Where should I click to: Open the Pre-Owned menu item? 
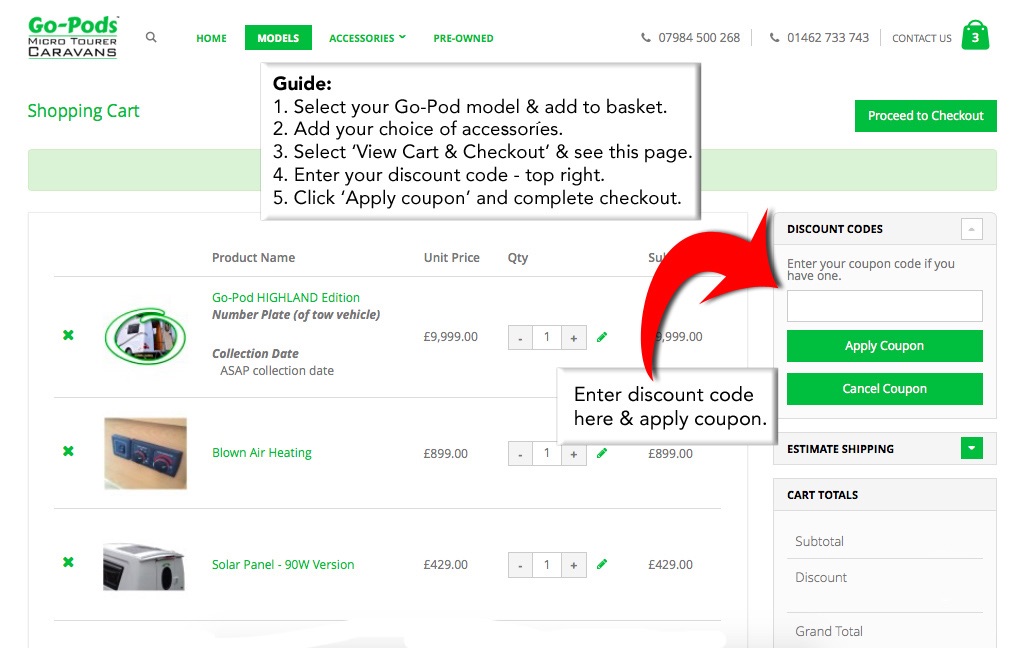click(464, 38)
